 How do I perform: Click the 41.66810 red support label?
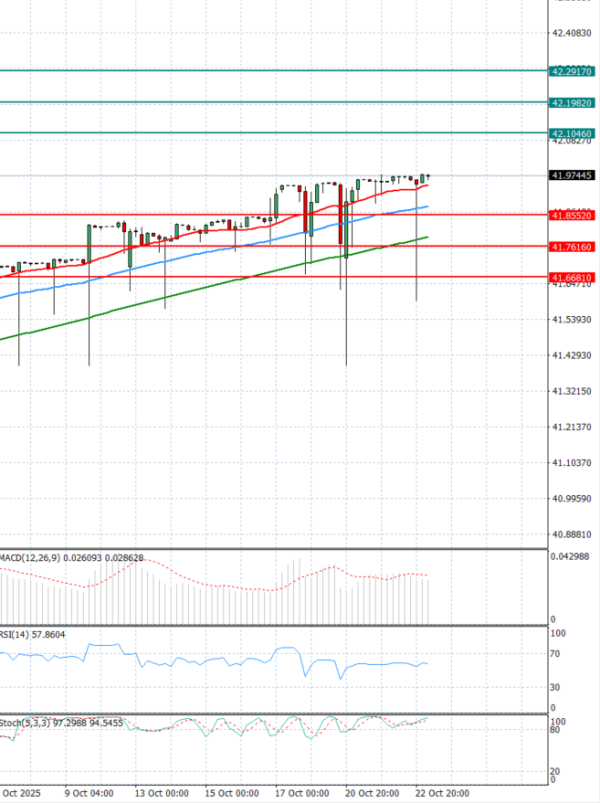(573, 277)
